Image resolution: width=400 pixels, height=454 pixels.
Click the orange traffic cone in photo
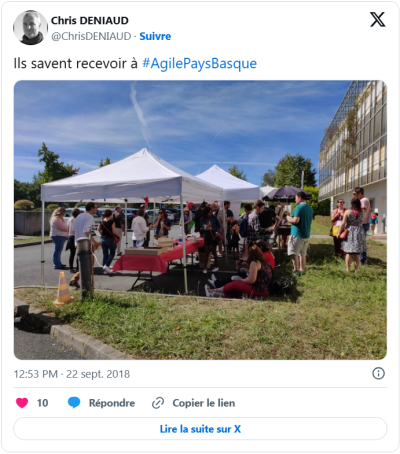[x=63, y=288]
